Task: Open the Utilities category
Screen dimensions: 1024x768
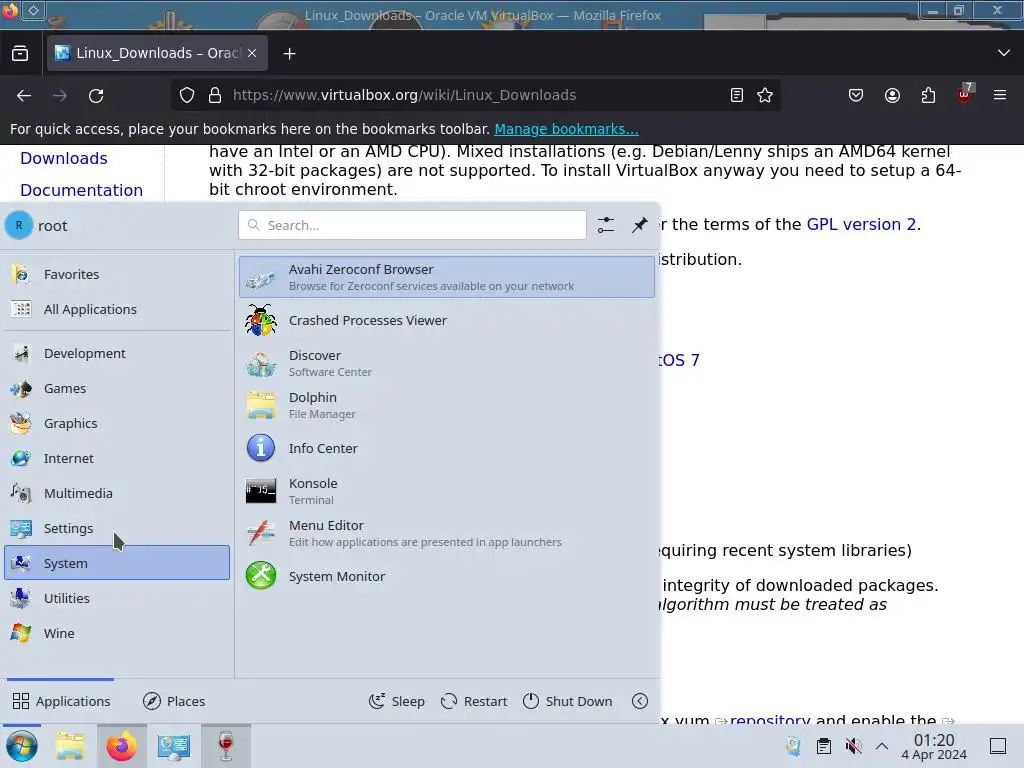Action: [117, 598]
